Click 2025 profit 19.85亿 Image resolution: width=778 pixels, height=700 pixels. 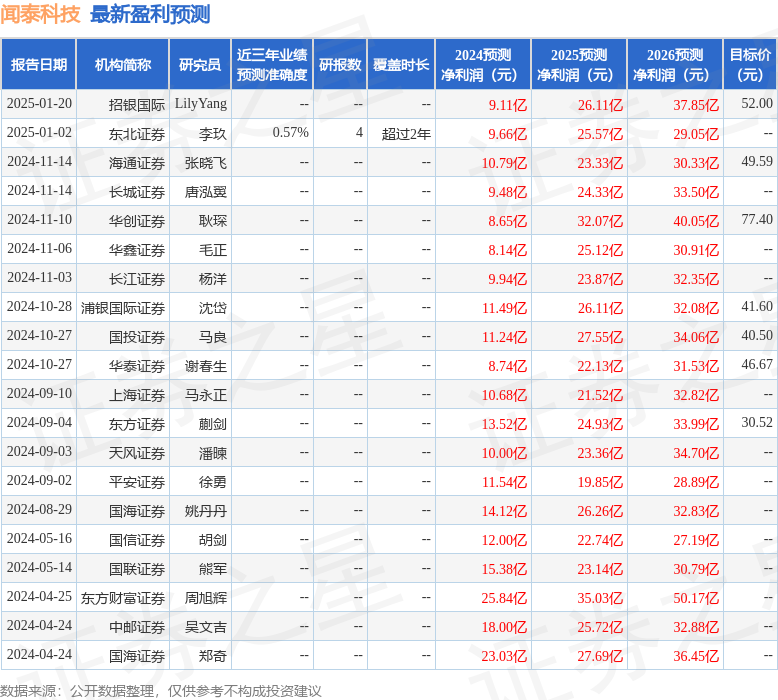[x=600, y=482]
